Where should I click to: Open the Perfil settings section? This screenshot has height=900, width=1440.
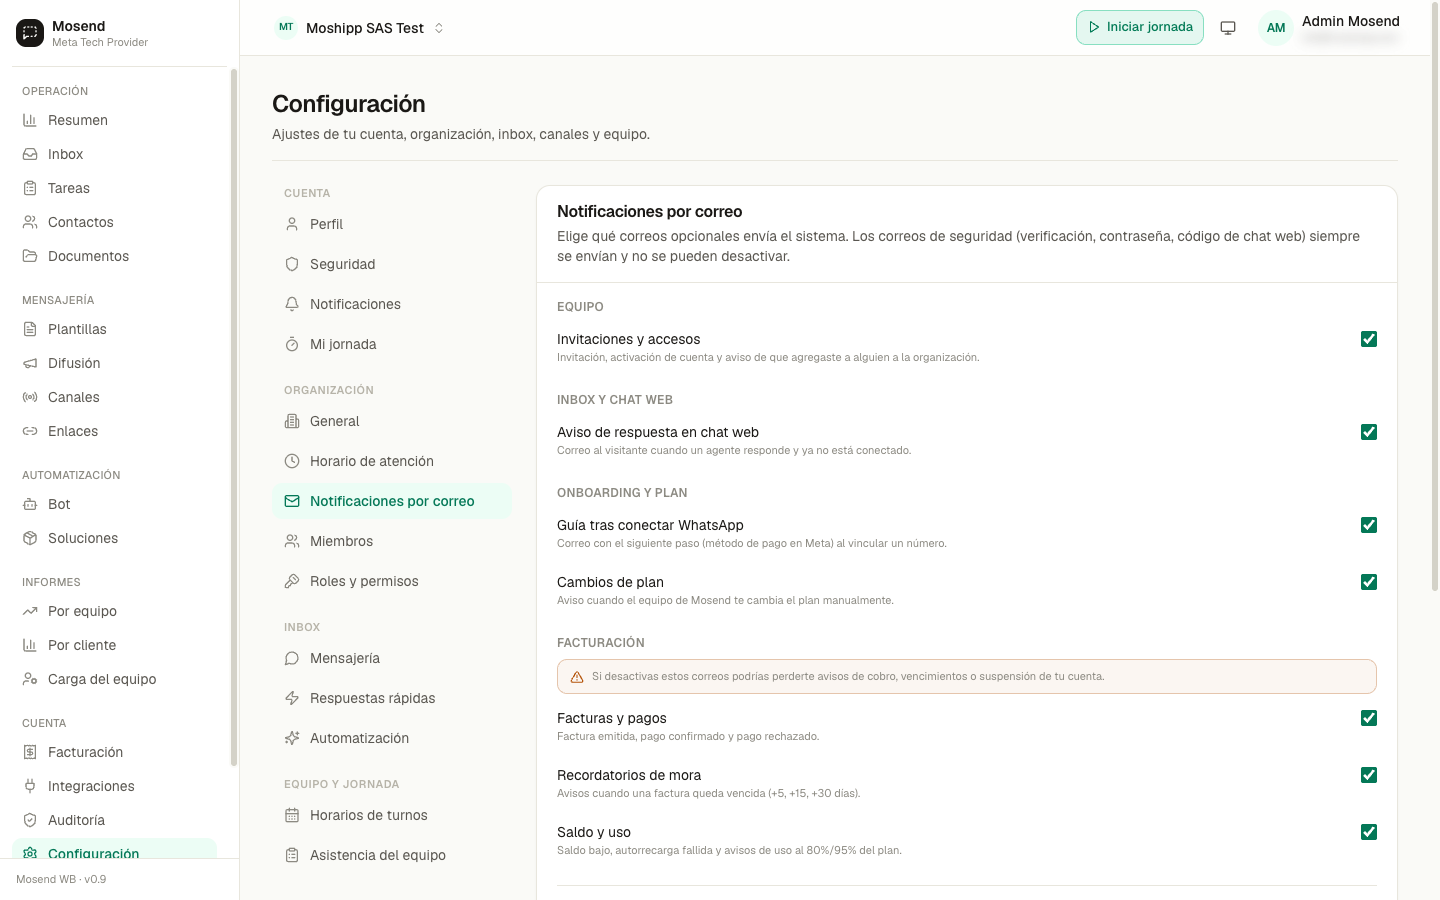coord(392,224)
